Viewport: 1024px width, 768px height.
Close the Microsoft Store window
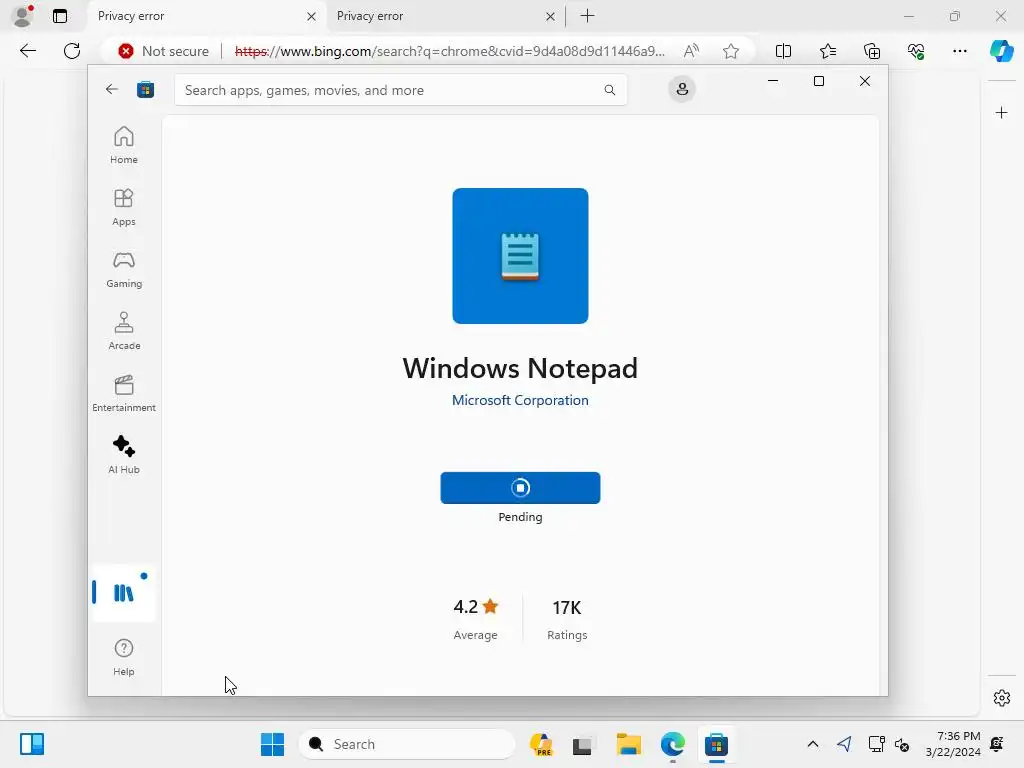[865, 81]
